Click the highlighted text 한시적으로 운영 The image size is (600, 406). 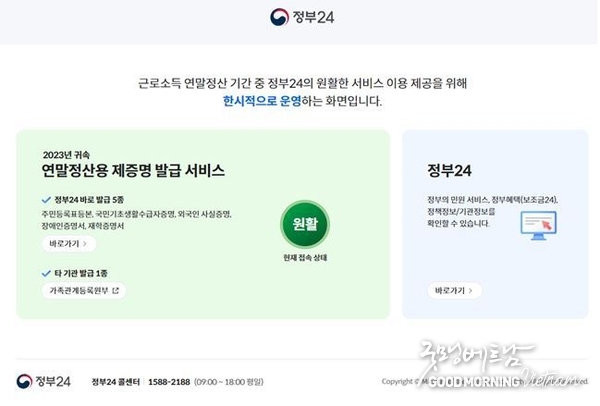pos(262,101)
